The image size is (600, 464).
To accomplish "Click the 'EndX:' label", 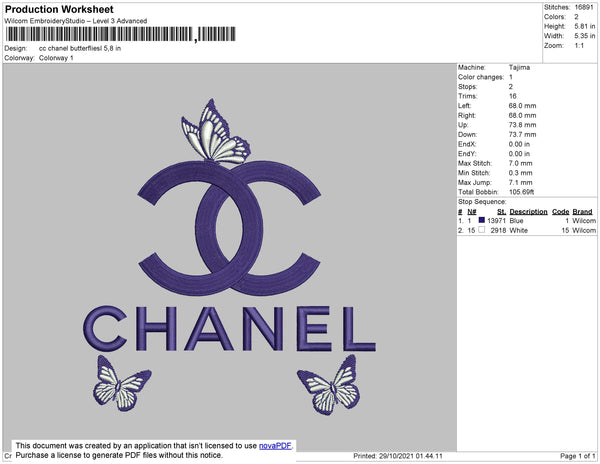I will click(x=467, y=144).
